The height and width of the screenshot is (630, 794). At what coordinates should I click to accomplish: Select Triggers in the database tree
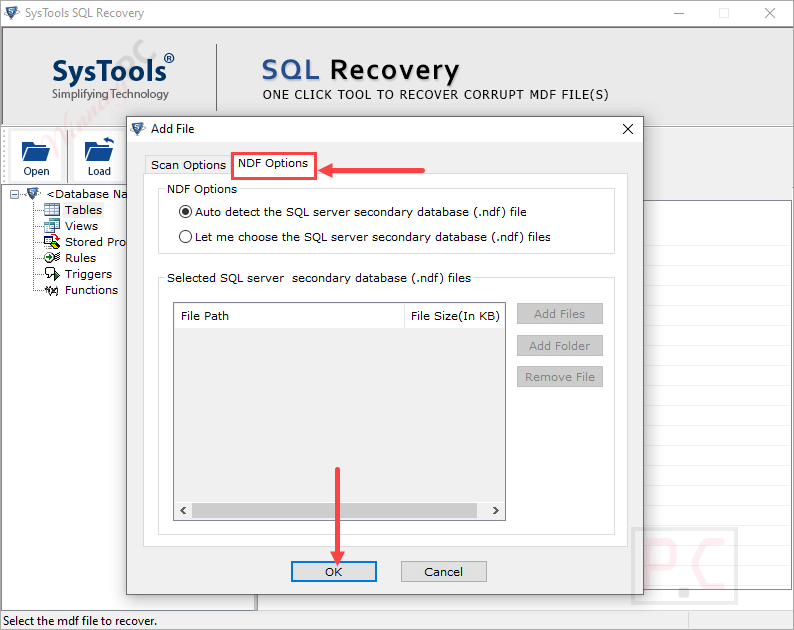coord(88,274)
